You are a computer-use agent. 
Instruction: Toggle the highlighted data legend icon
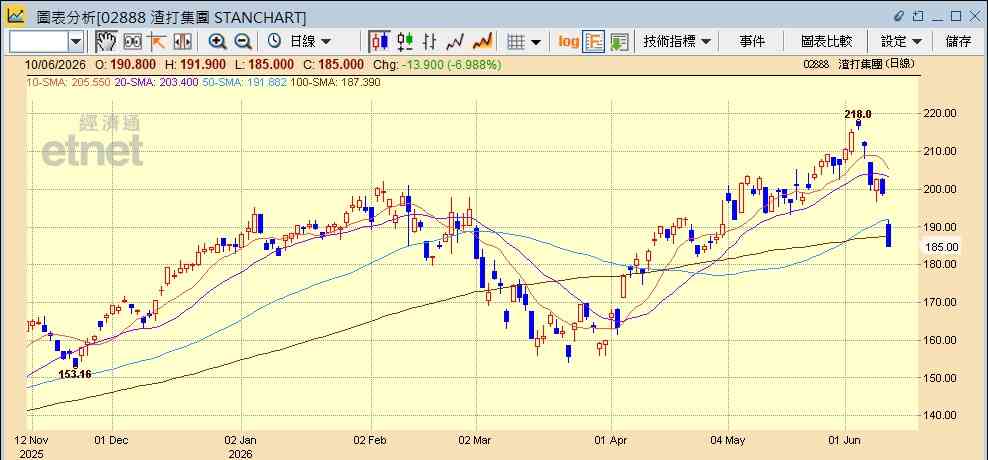594,42
